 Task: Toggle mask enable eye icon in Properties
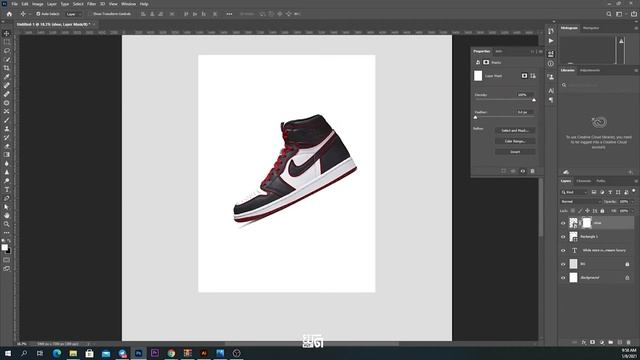point(523,171)
